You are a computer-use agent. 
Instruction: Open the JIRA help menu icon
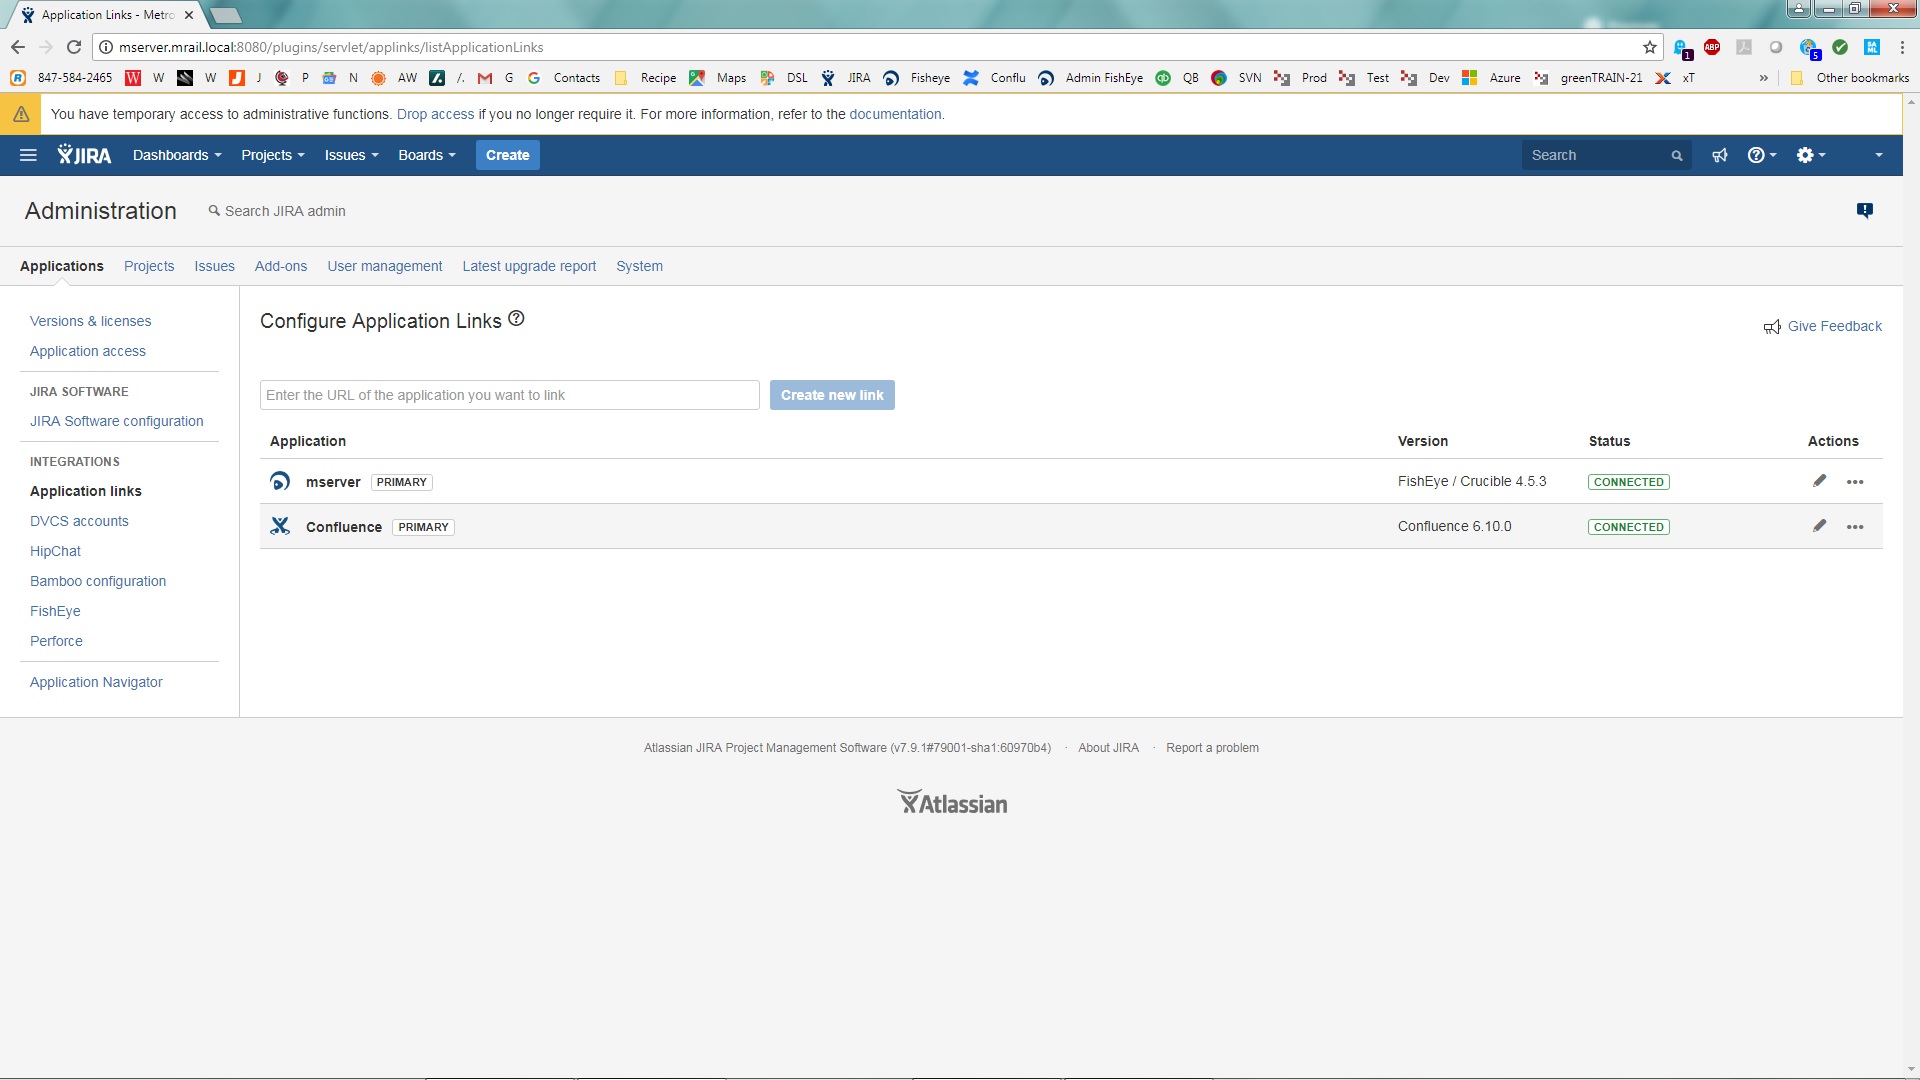(1761, 155)
